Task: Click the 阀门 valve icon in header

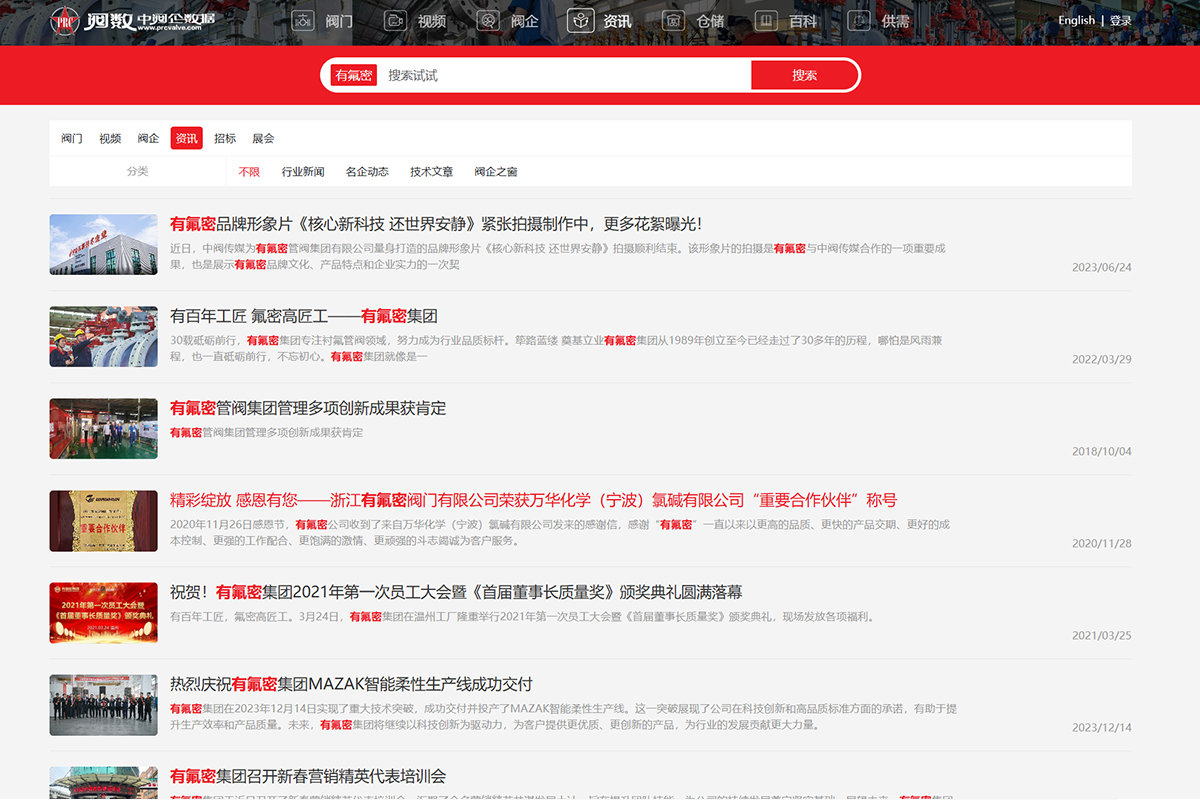Action: (305, 20)
